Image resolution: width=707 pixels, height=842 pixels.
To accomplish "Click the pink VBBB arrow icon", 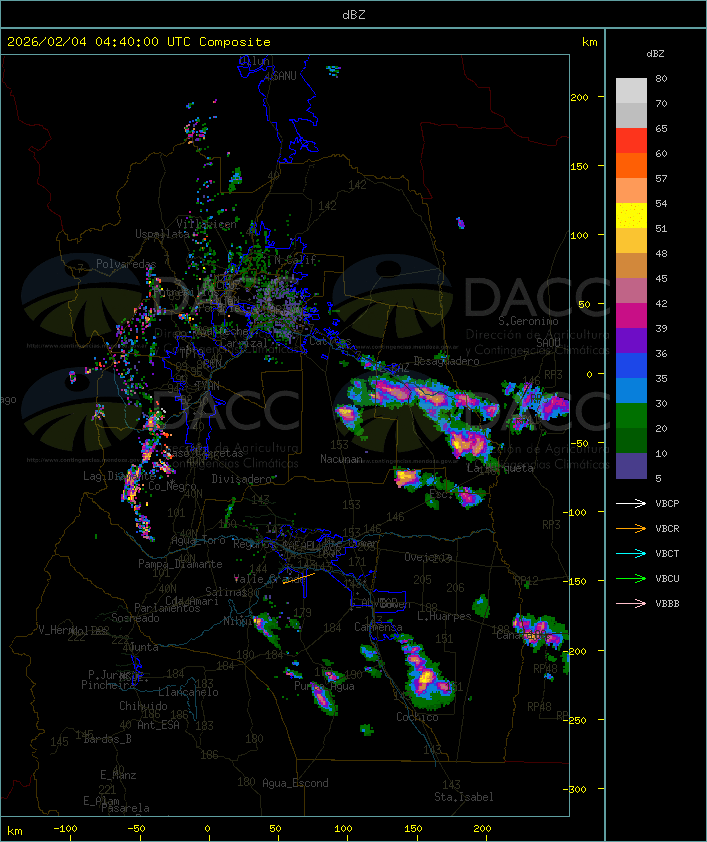I will pos(631,604).
